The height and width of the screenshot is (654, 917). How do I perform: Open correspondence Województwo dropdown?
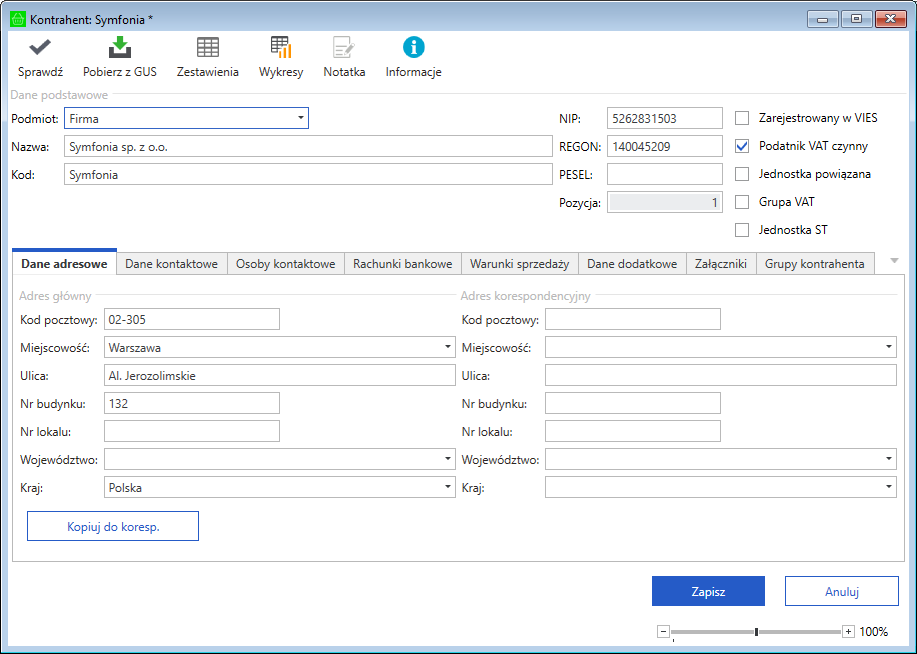[888, 459]
